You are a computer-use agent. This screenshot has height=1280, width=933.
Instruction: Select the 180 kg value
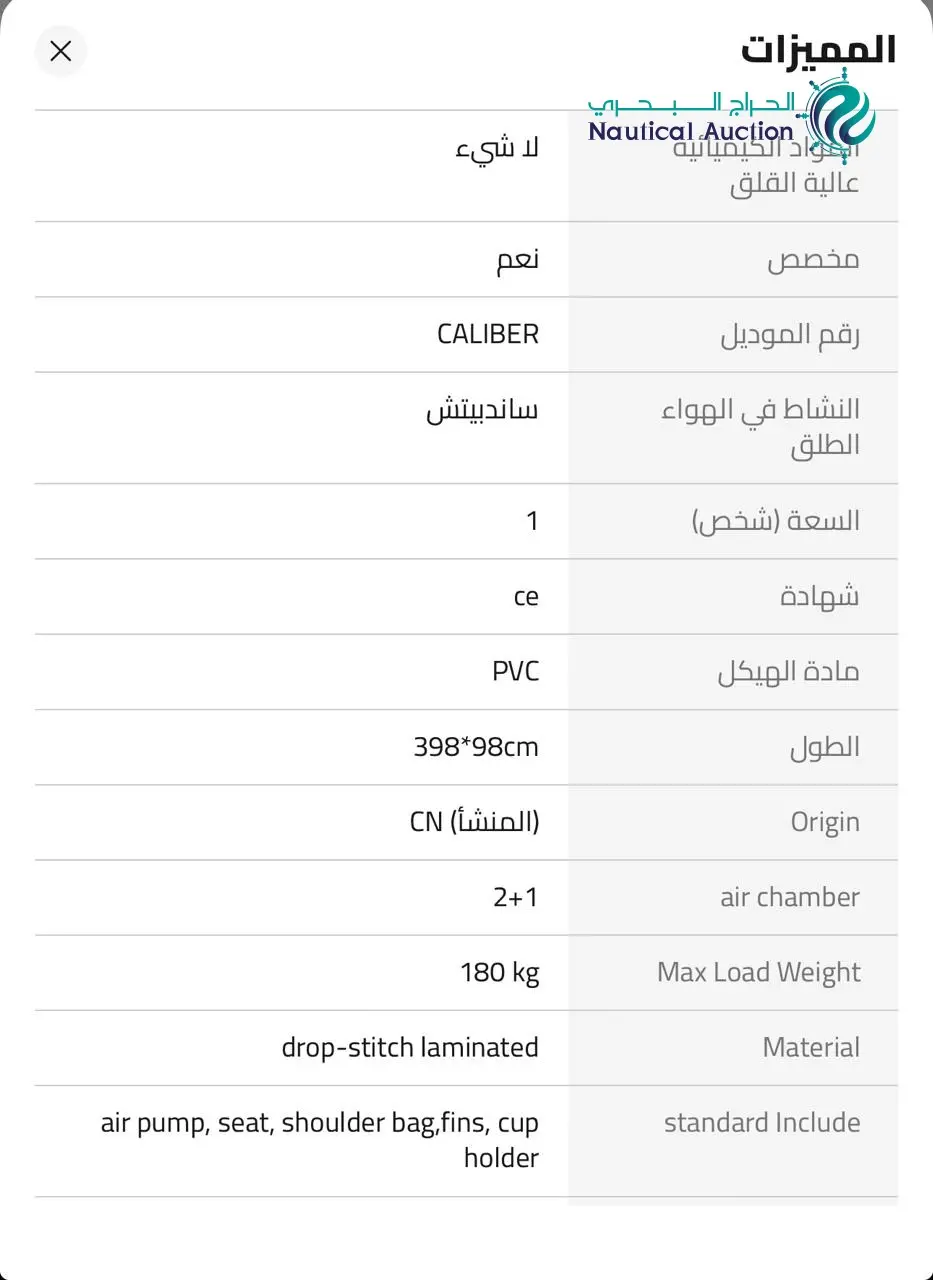[500, 972]
